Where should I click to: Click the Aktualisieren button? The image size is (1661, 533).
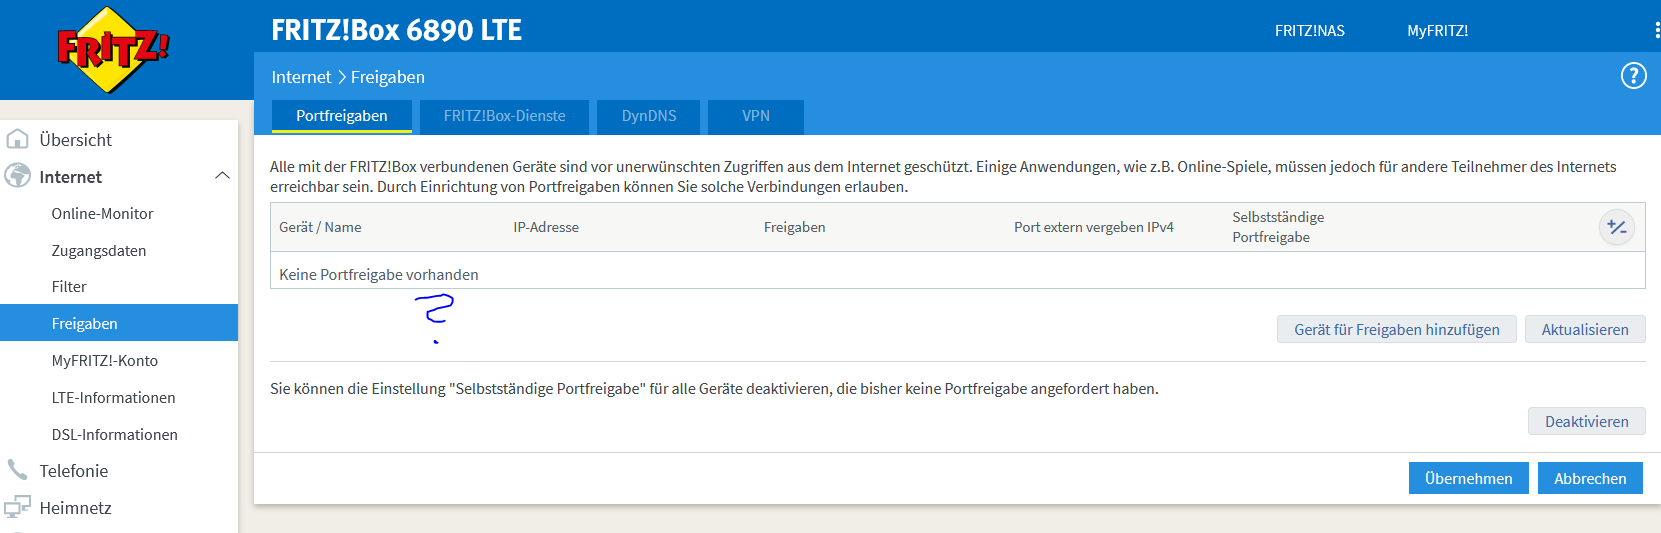tap(1585, 329)
